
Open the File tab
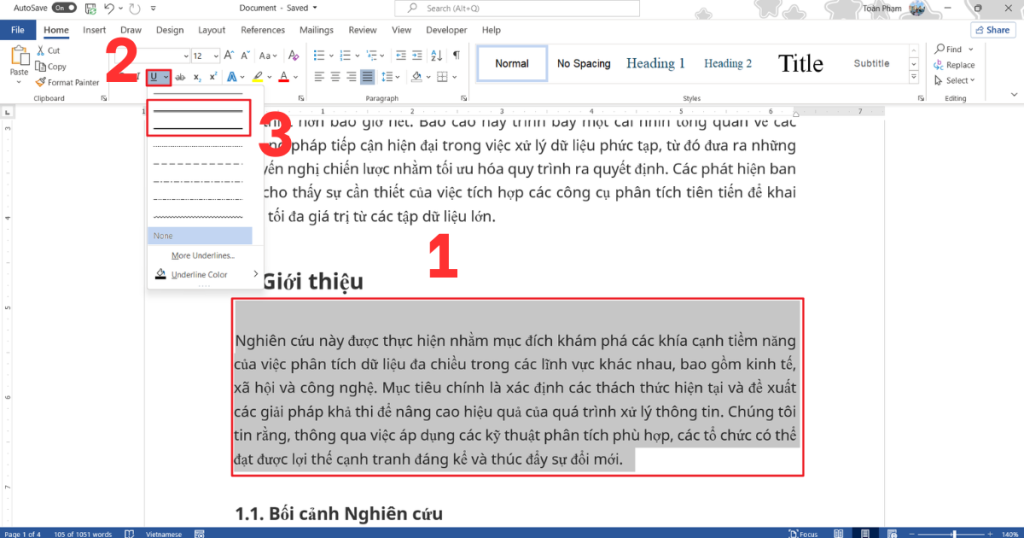(18, 30)
